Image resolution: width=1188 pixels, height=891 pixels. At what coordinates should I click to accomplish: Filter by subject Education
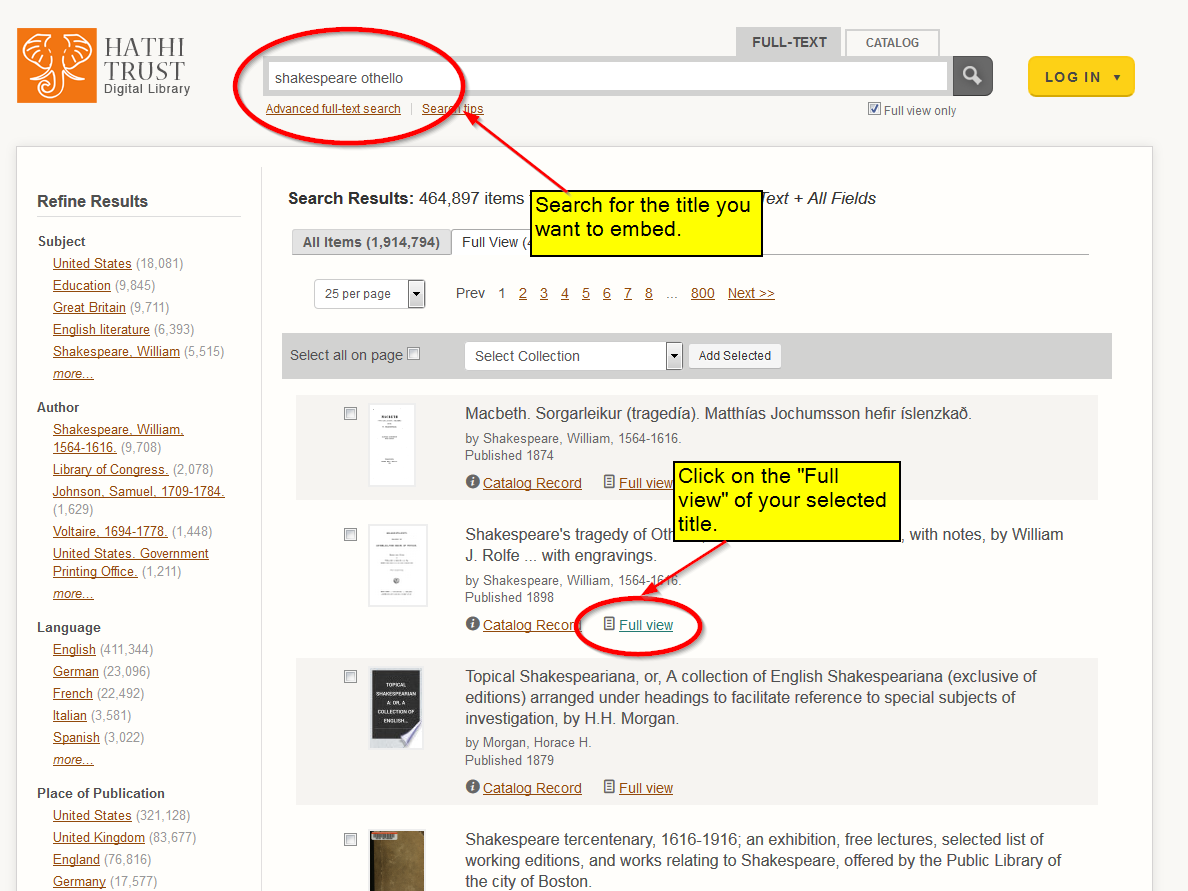pyautogui.click(x=82, y=285)
